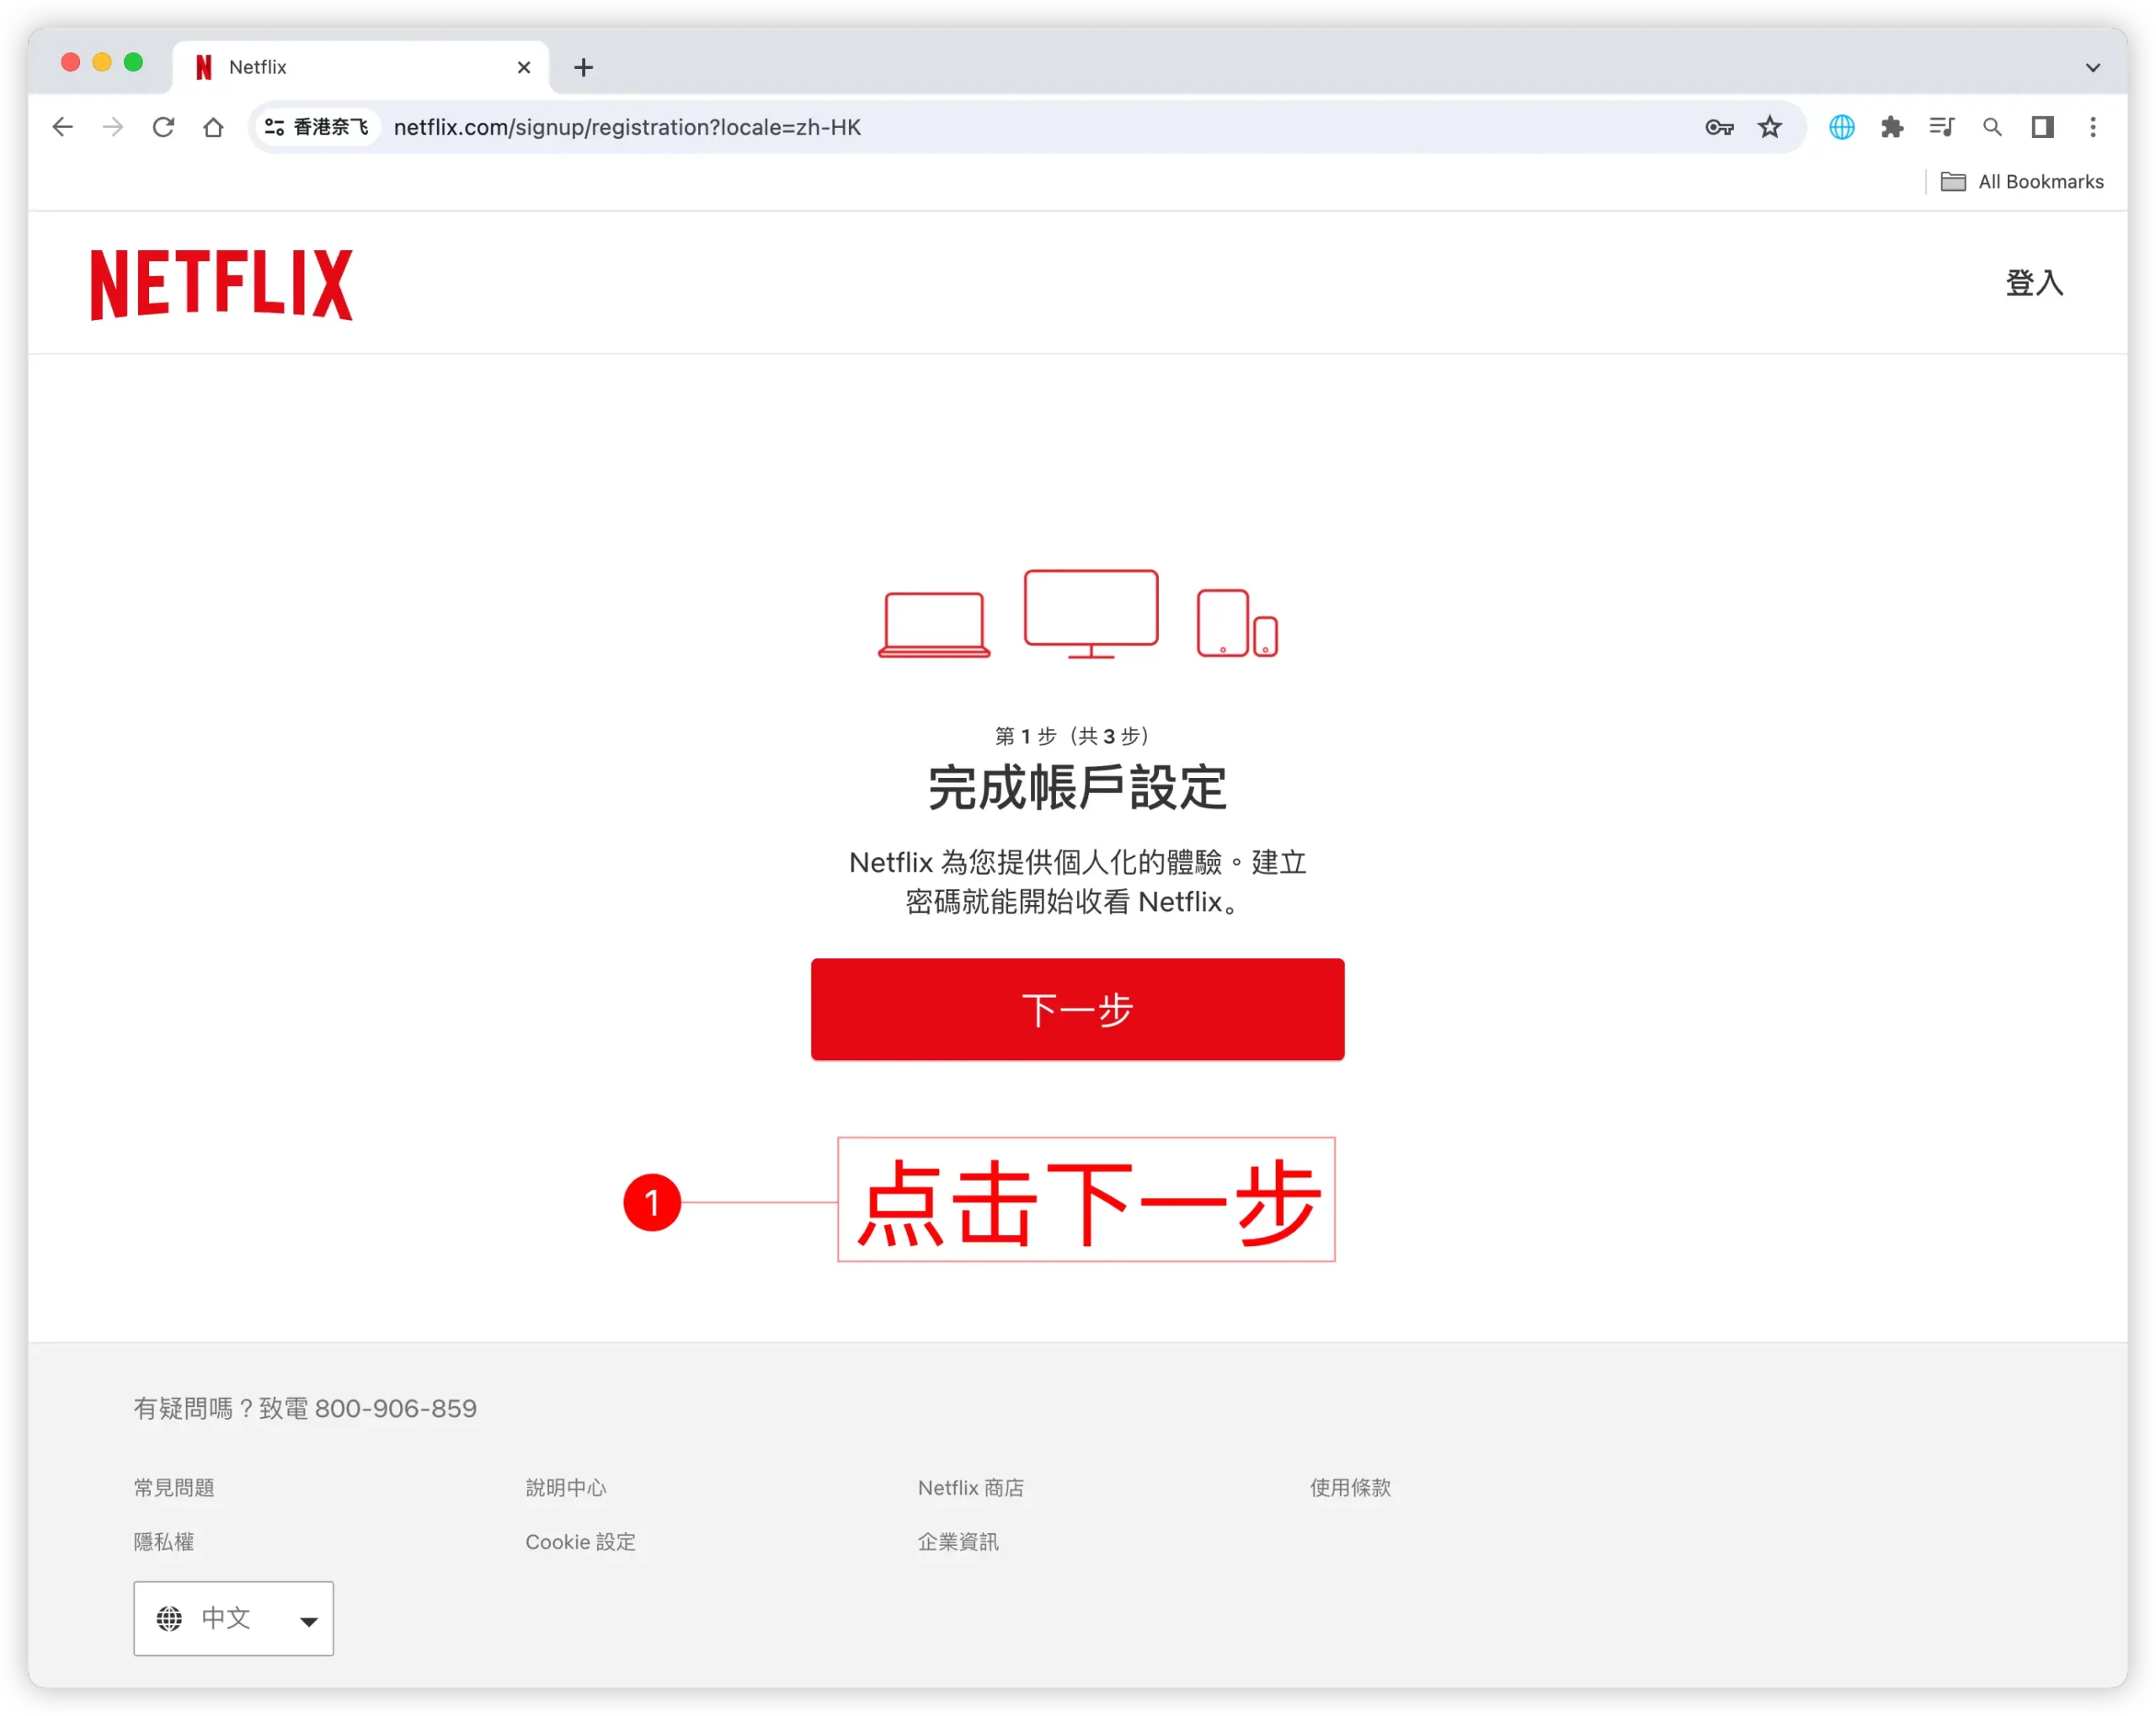Go back with browser back arrow
This screenshot has height=1716, width=2156.
click(63, 127)
